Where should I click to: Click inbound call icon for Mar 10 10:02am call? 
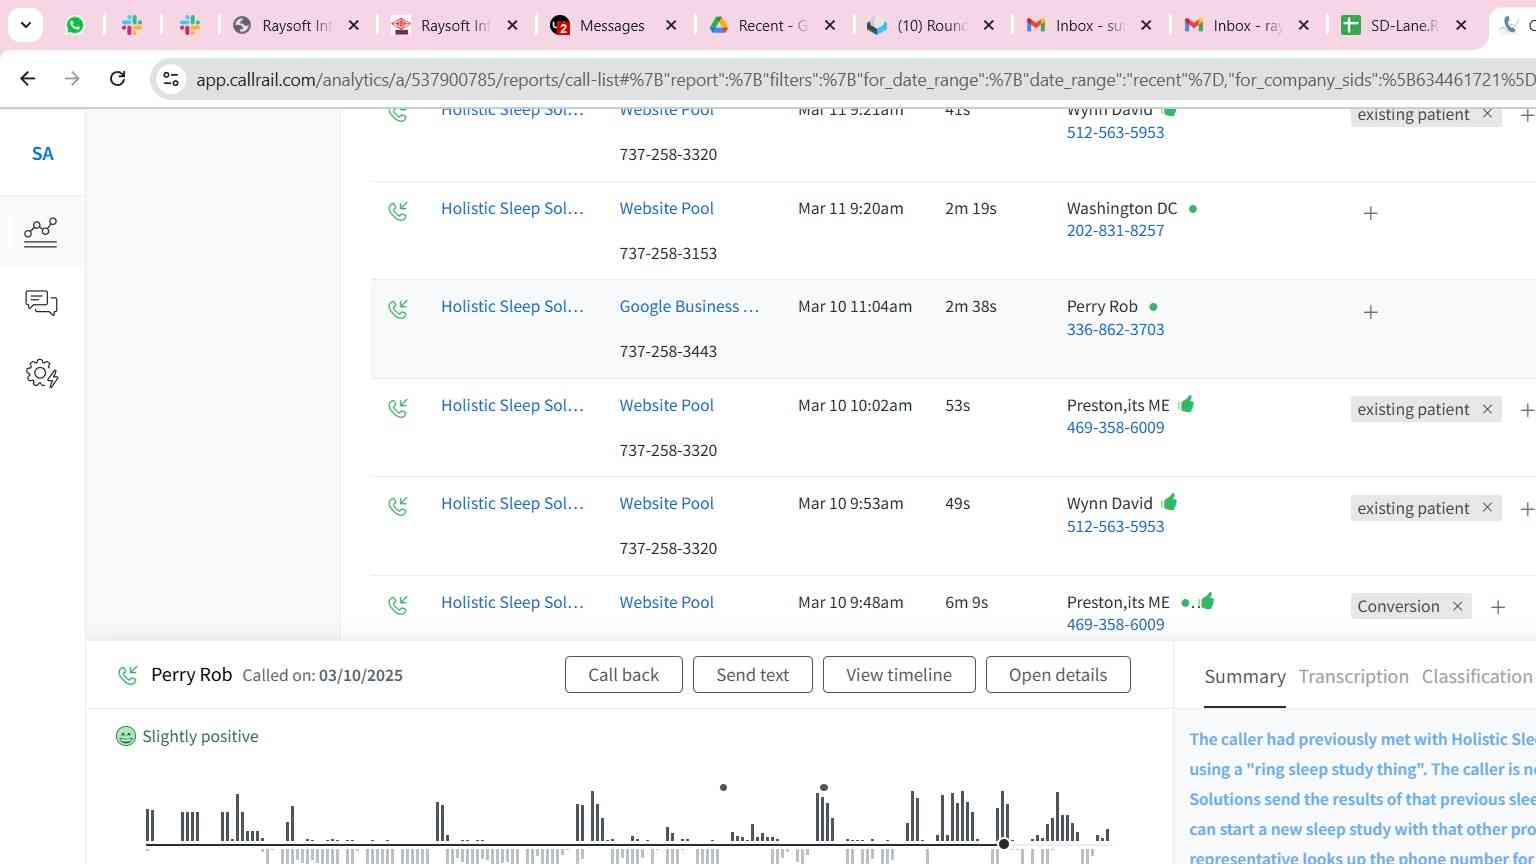[398, 408]
